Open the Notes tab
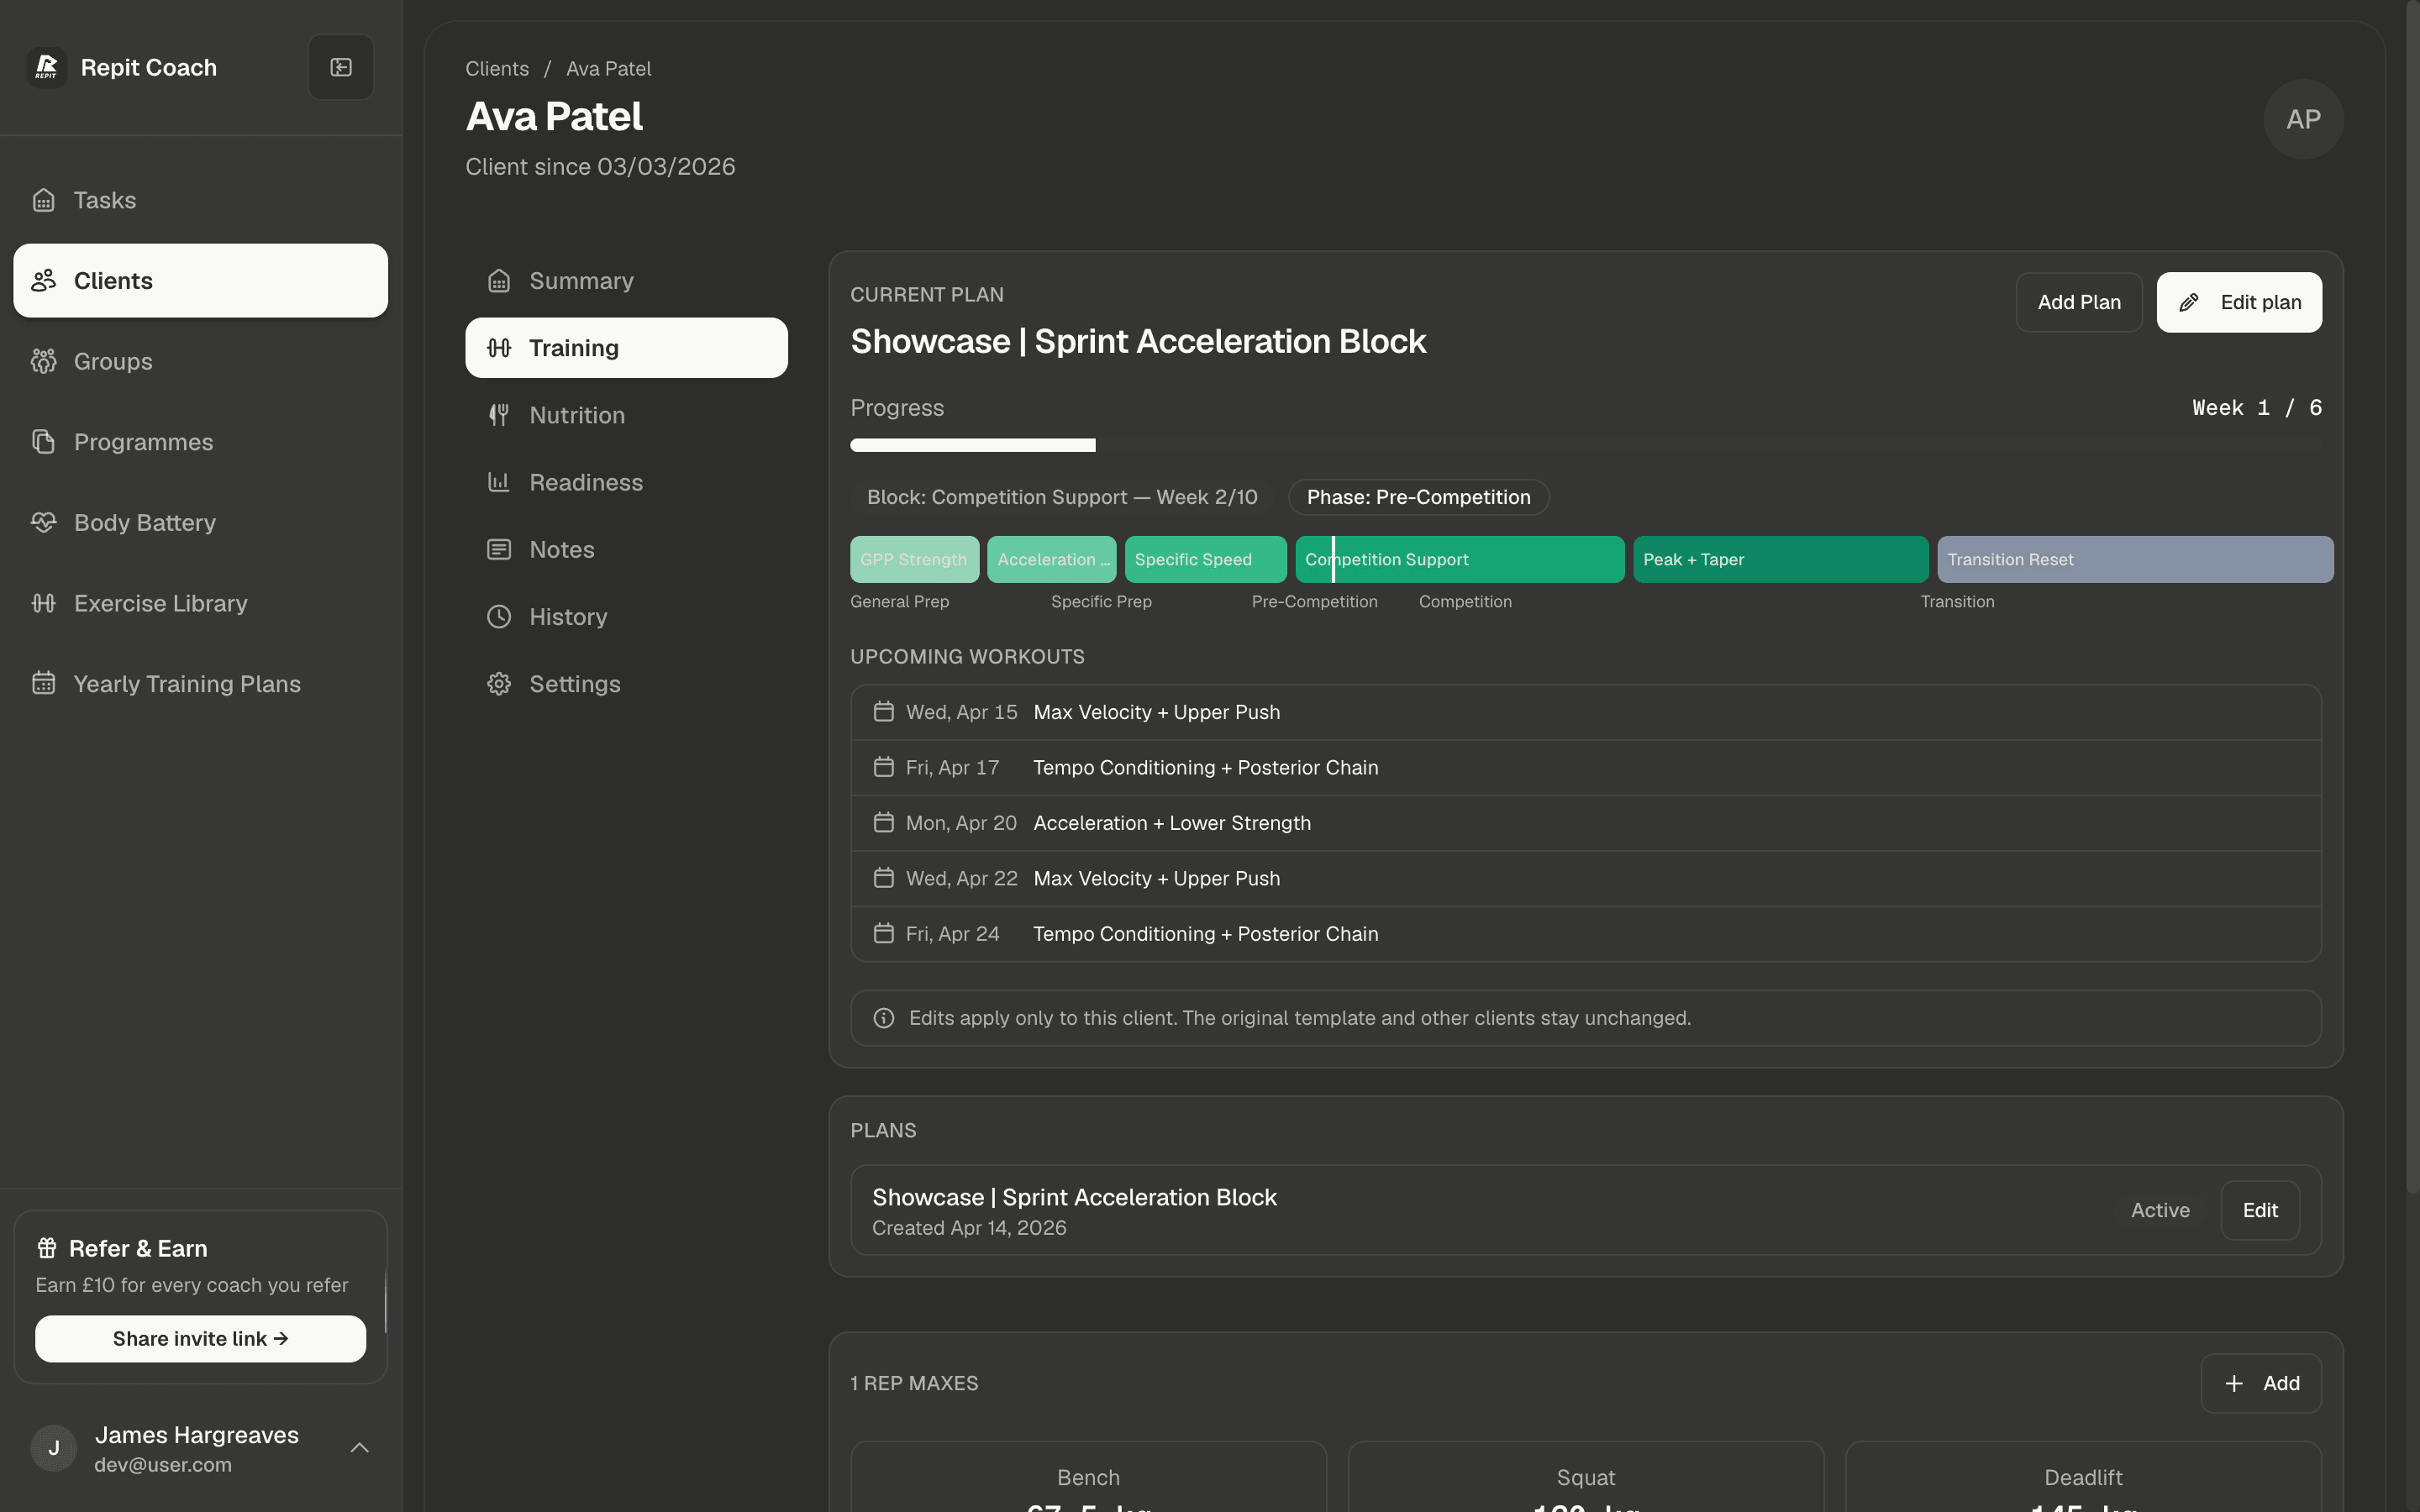Image resolution: width=2420 pixels, height=1512 pixels. 626,549
